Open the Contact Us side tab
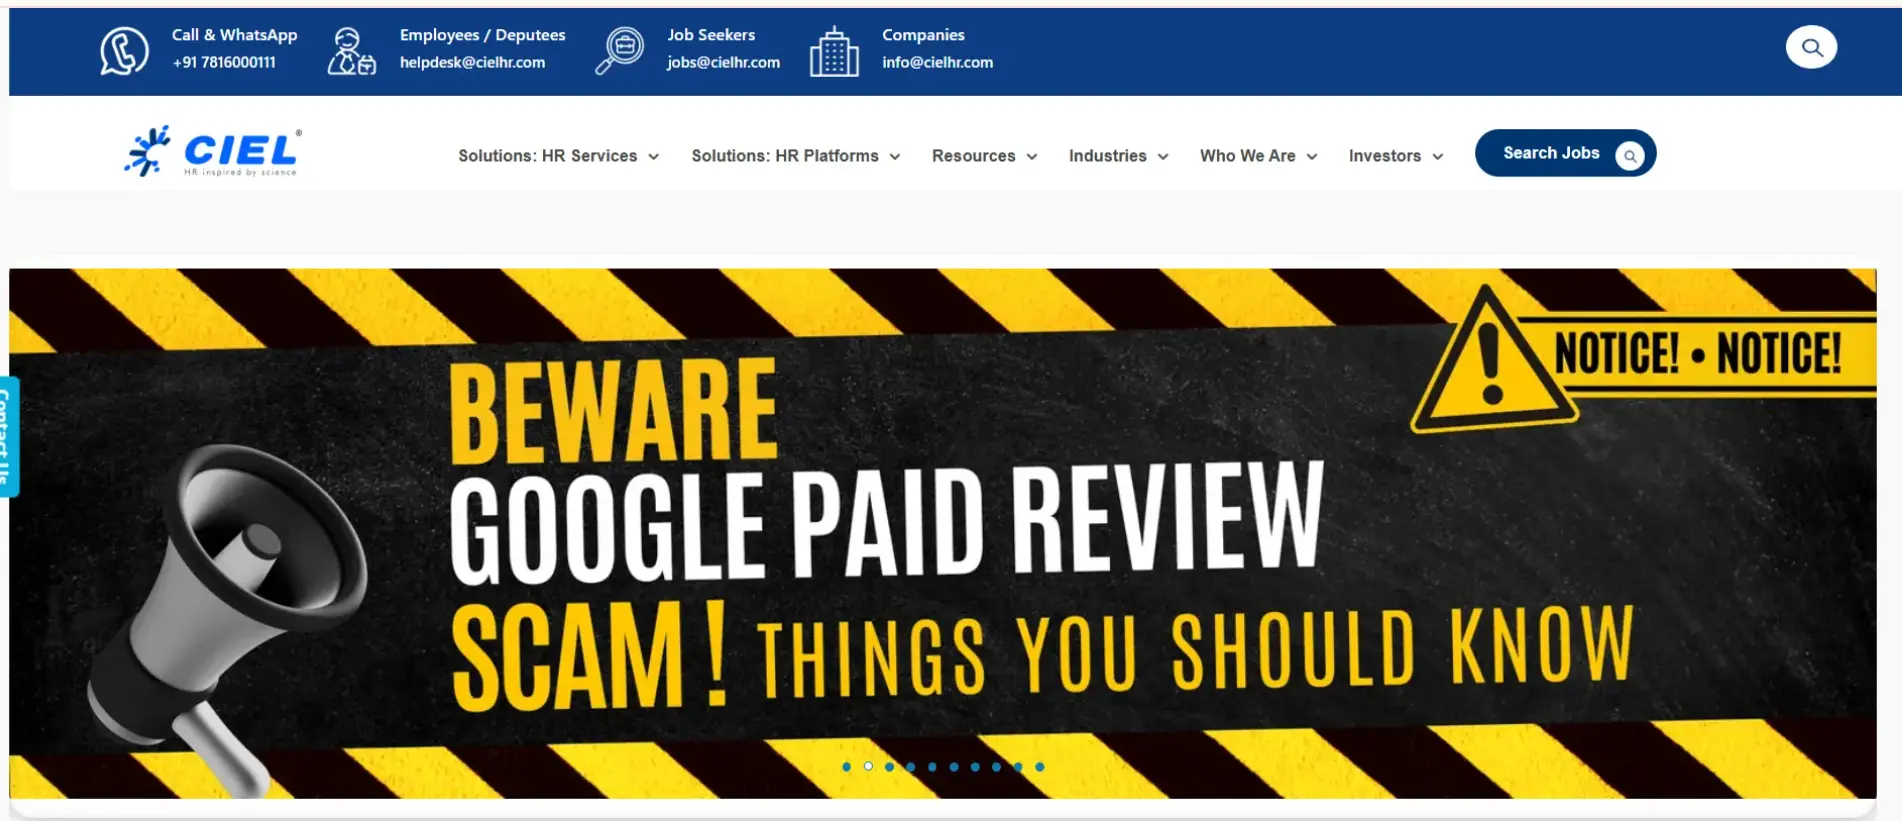 [8, 436]
